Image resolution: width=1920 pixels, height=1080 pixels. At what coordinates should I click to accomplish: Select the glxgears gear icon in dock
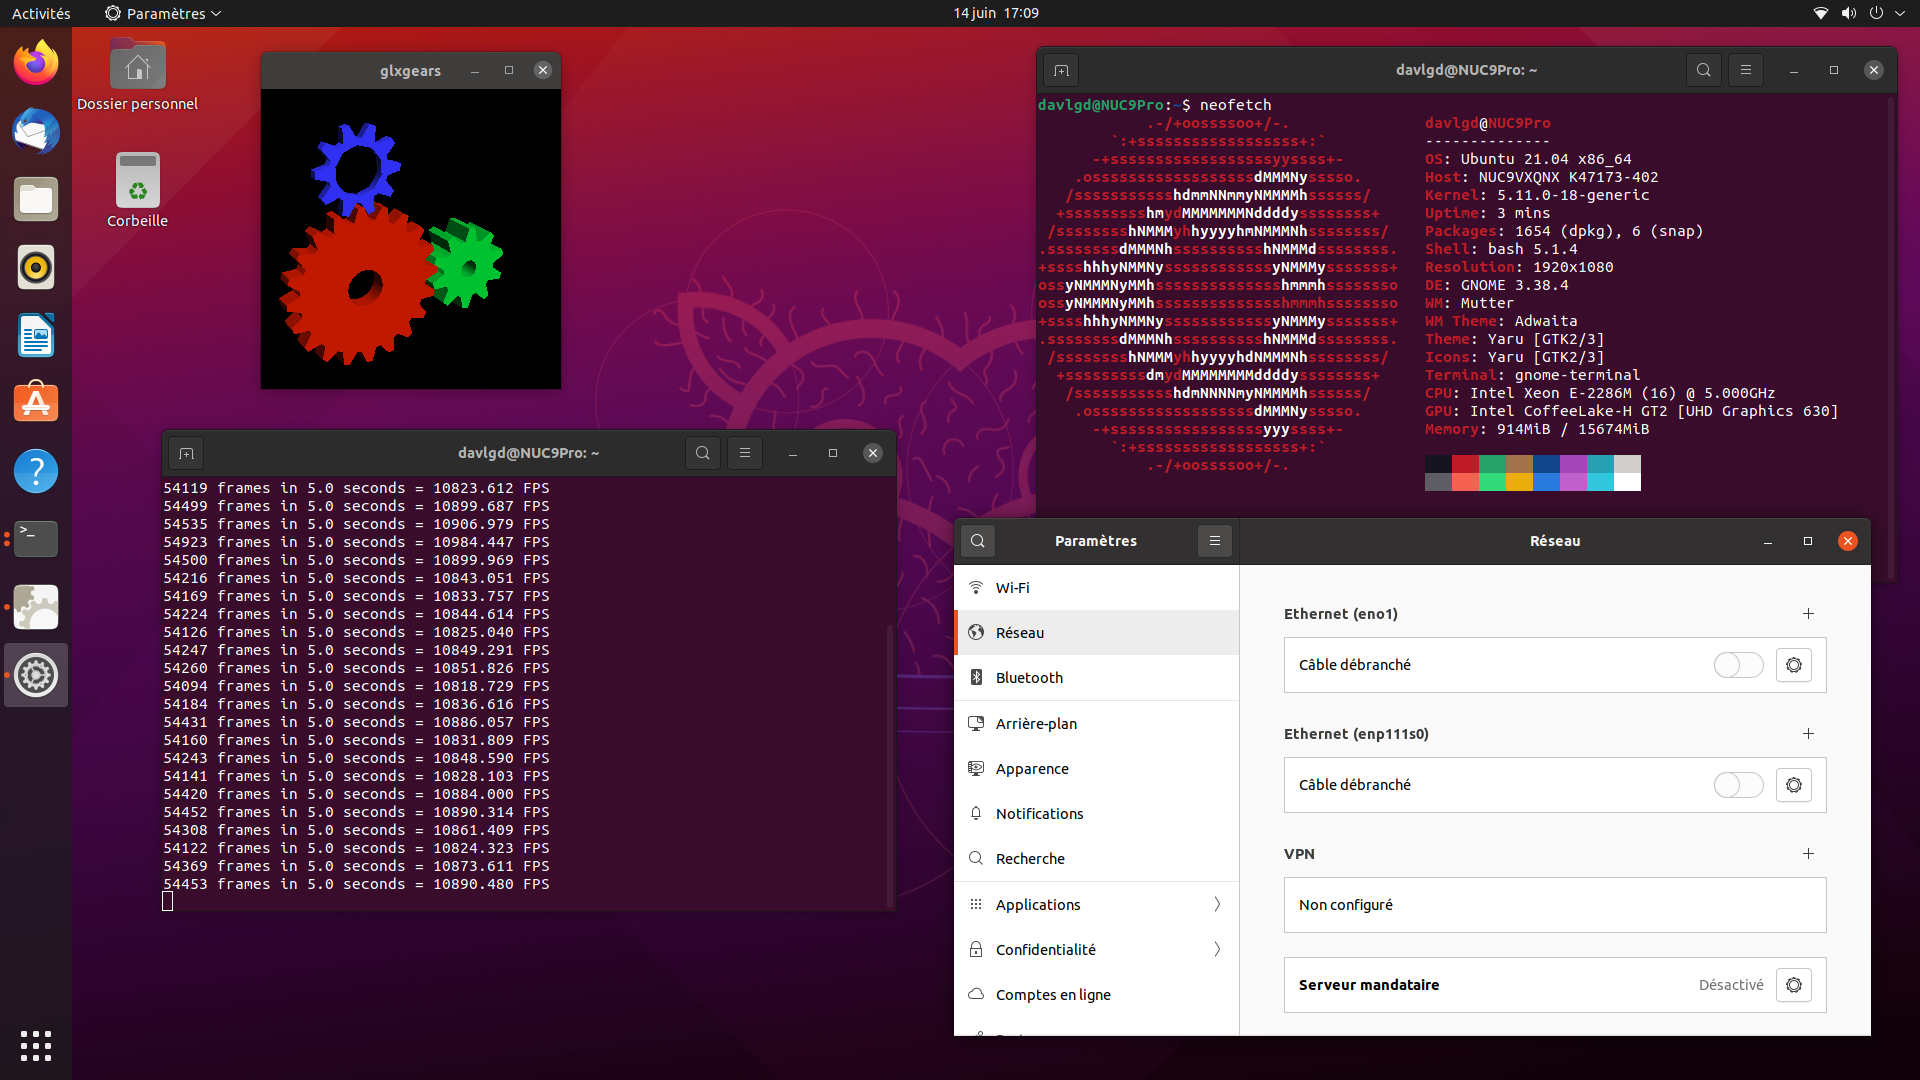[x=36, y=607]
